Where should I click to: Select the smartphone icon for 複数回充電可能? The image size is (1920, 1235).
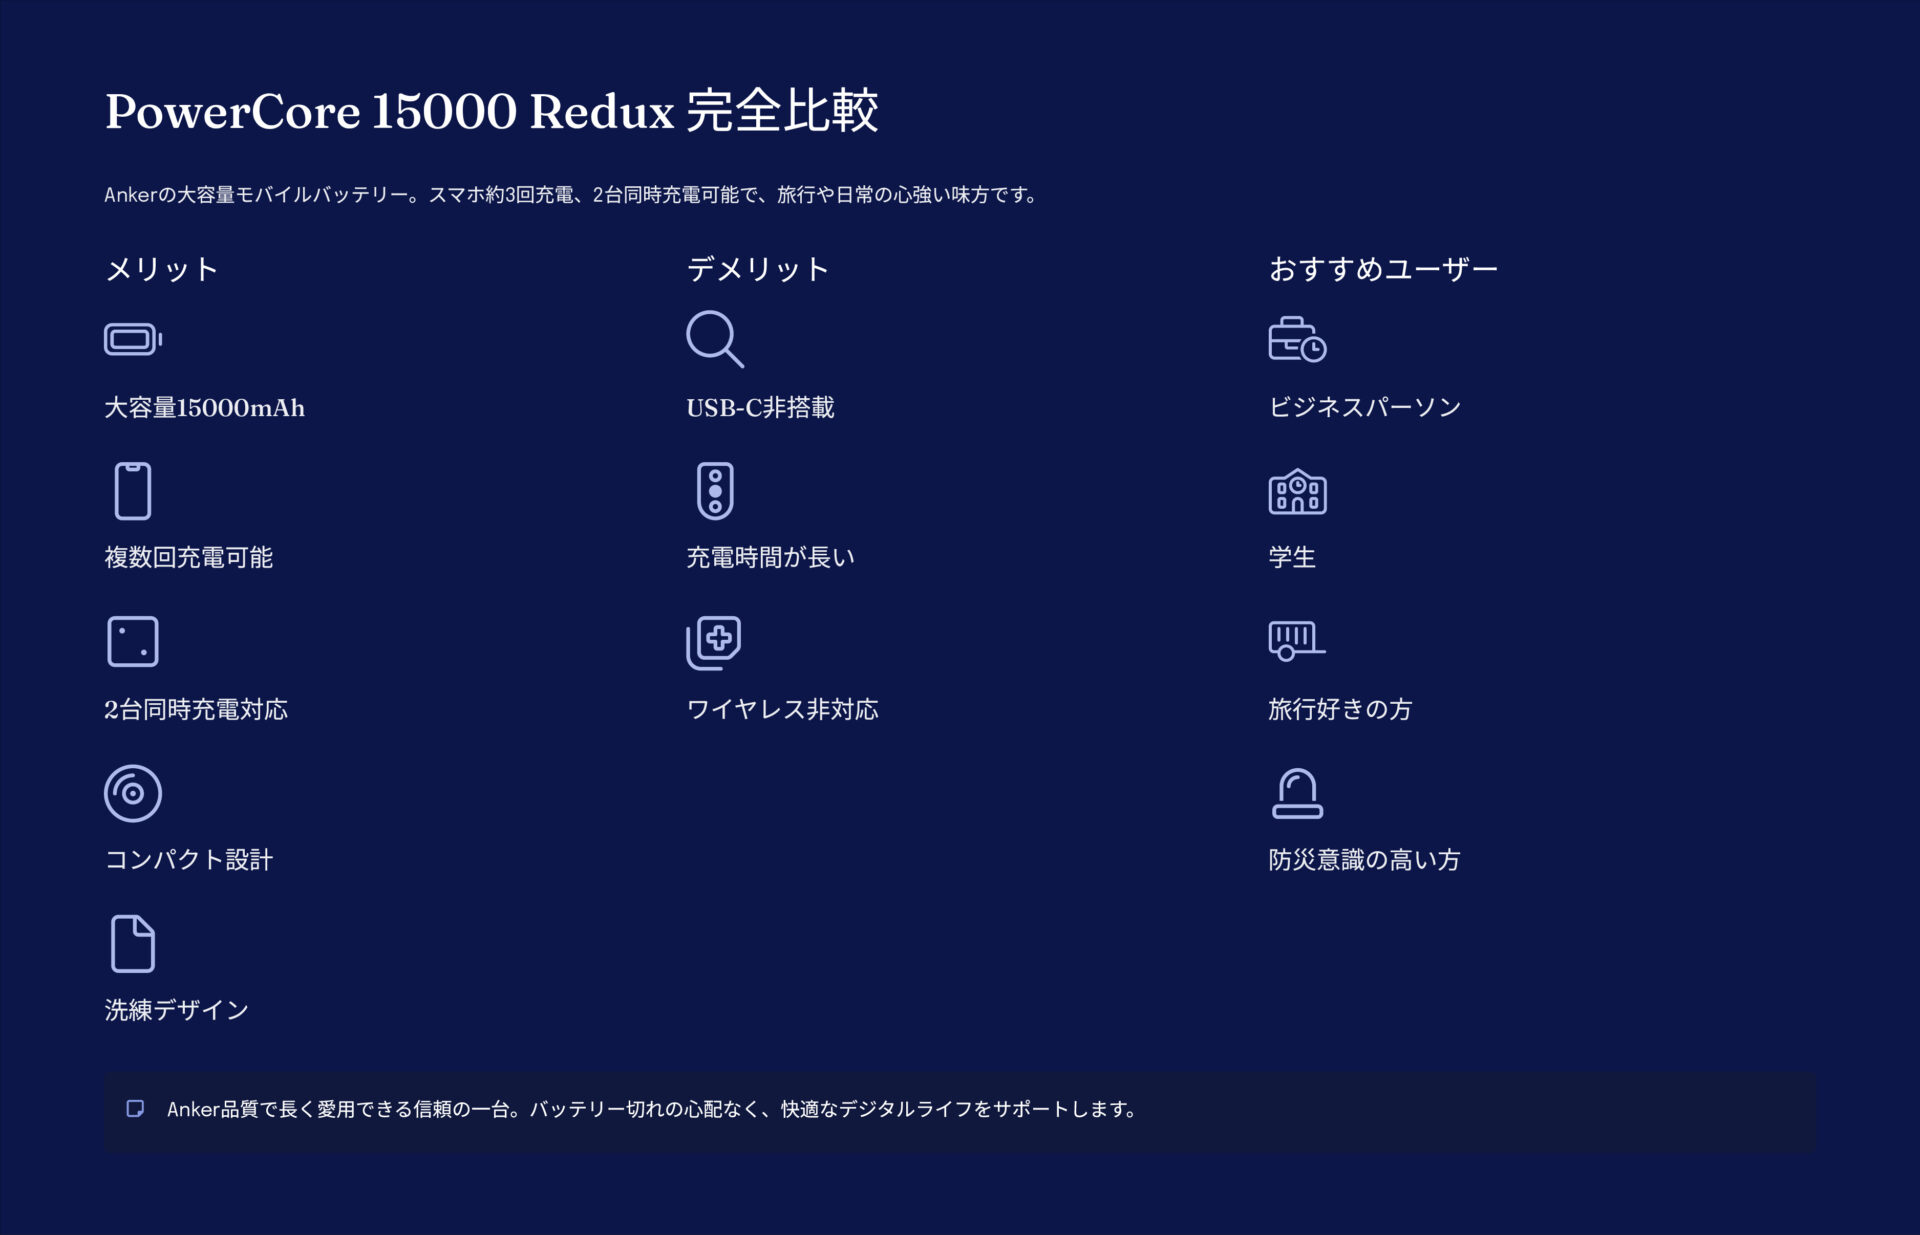click(133, 489)
